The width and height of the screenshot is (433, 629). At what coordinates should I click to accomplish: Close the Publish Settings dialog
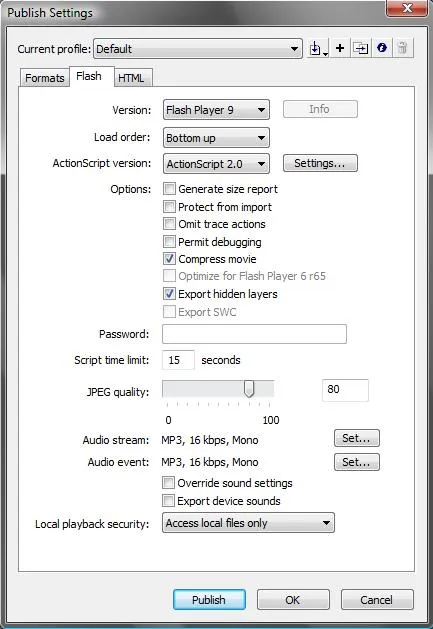coord(407,8)
